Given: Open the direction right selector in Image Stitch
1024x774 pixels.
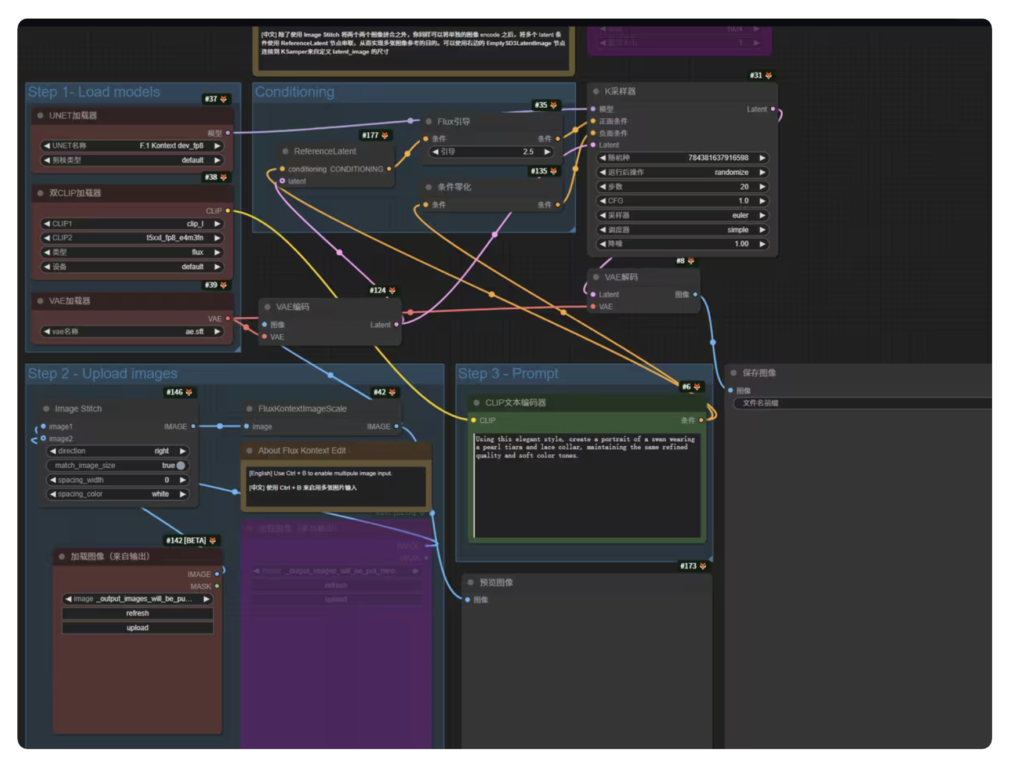Looking at the screenshot, I should pos(118,451).
